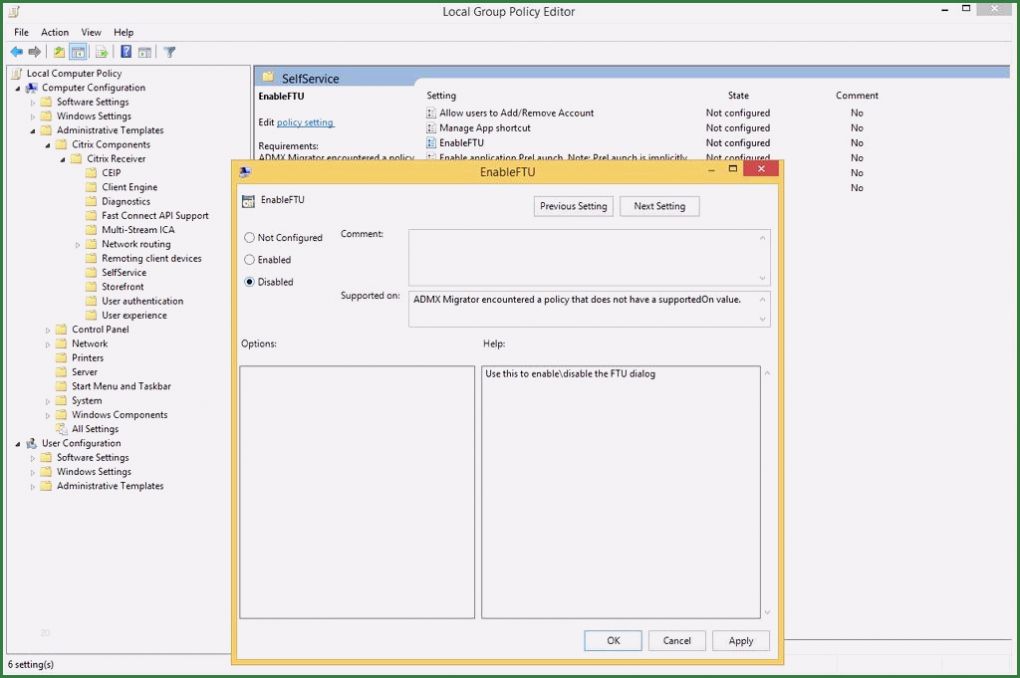Open the Action menu

[x=55, y=32]
